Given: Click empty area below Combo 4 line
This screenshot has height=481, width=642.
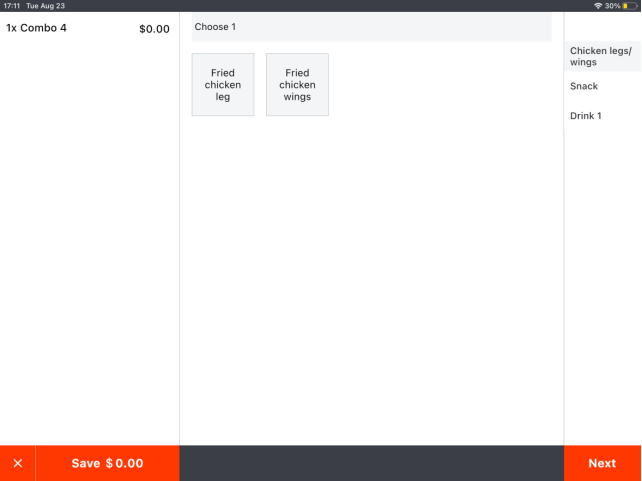Looking at the screenshot, I should (x=89, y=240).
